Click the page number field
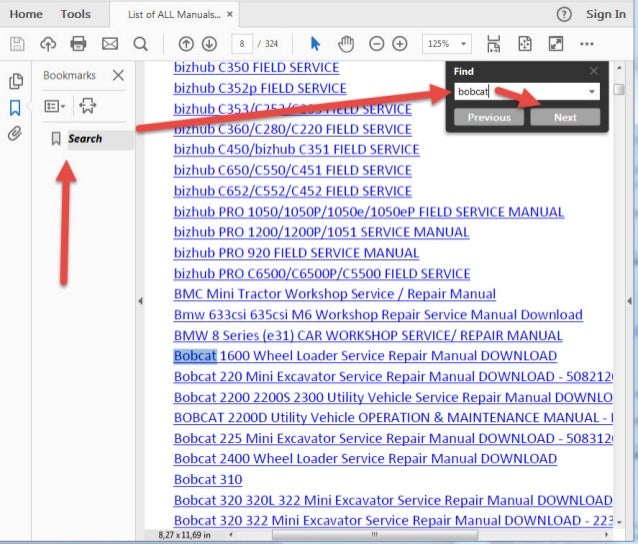This screenshot has width=638, height=544. (x=242, y=44)
